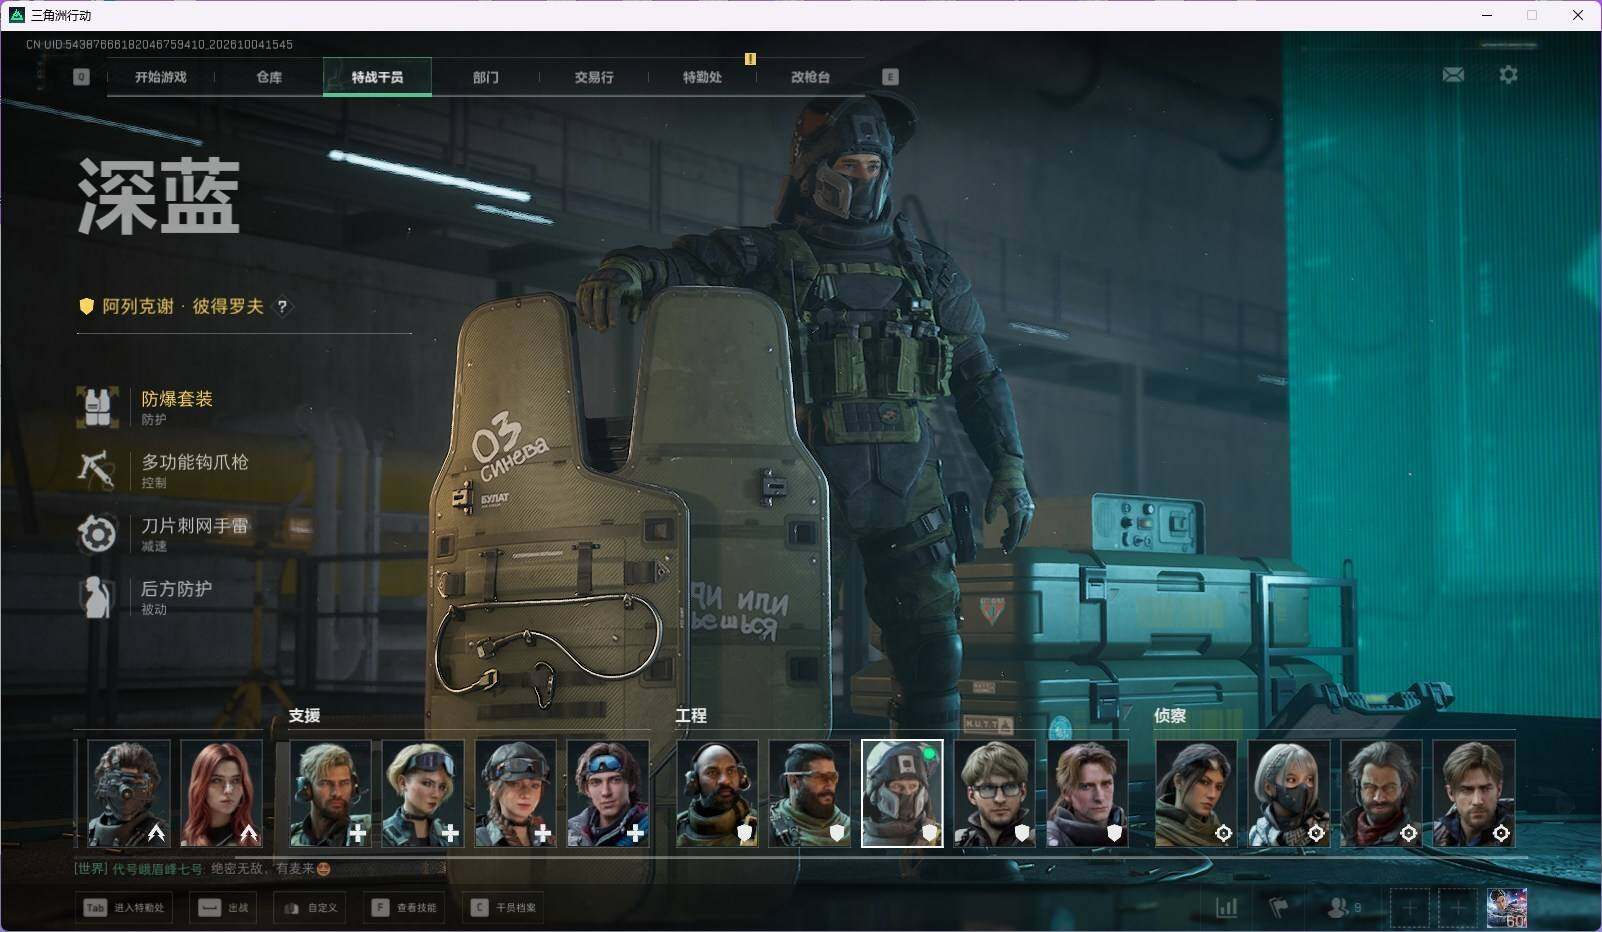Open the 改枪台 tab
Viewport: 1602px width, 932px height.
coord(810,77)
